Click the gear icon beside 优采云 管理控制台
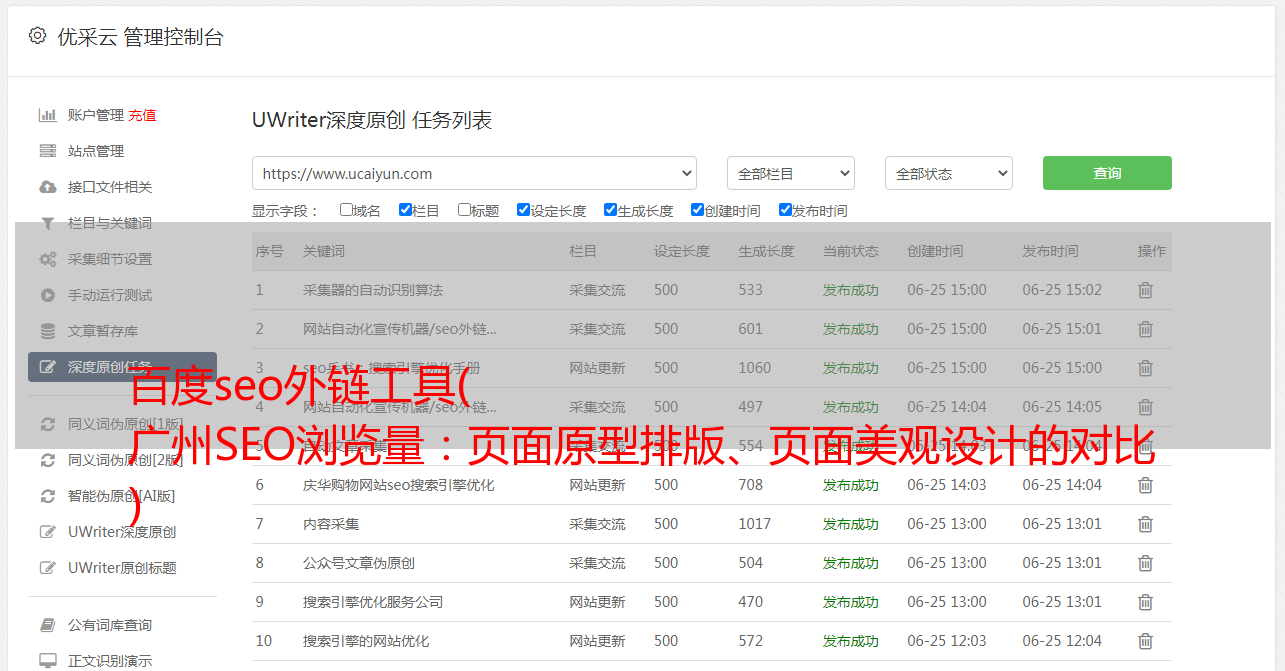The width and height of the screenshot is (1285, 671). pyautogui.click(x=37, y=36)
